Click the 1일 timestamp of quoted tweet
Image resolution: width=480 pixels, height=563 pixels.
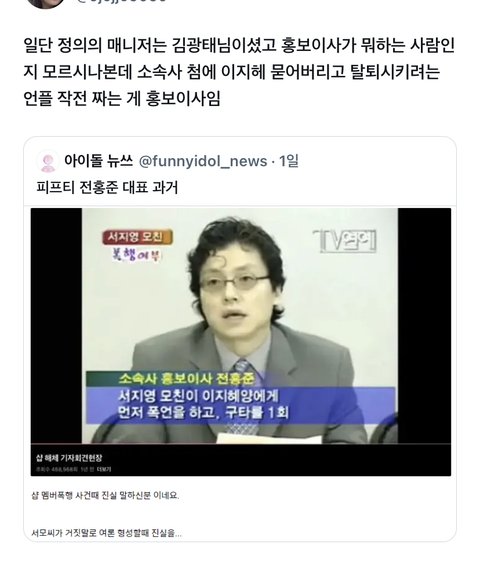(x=289, y=161)
